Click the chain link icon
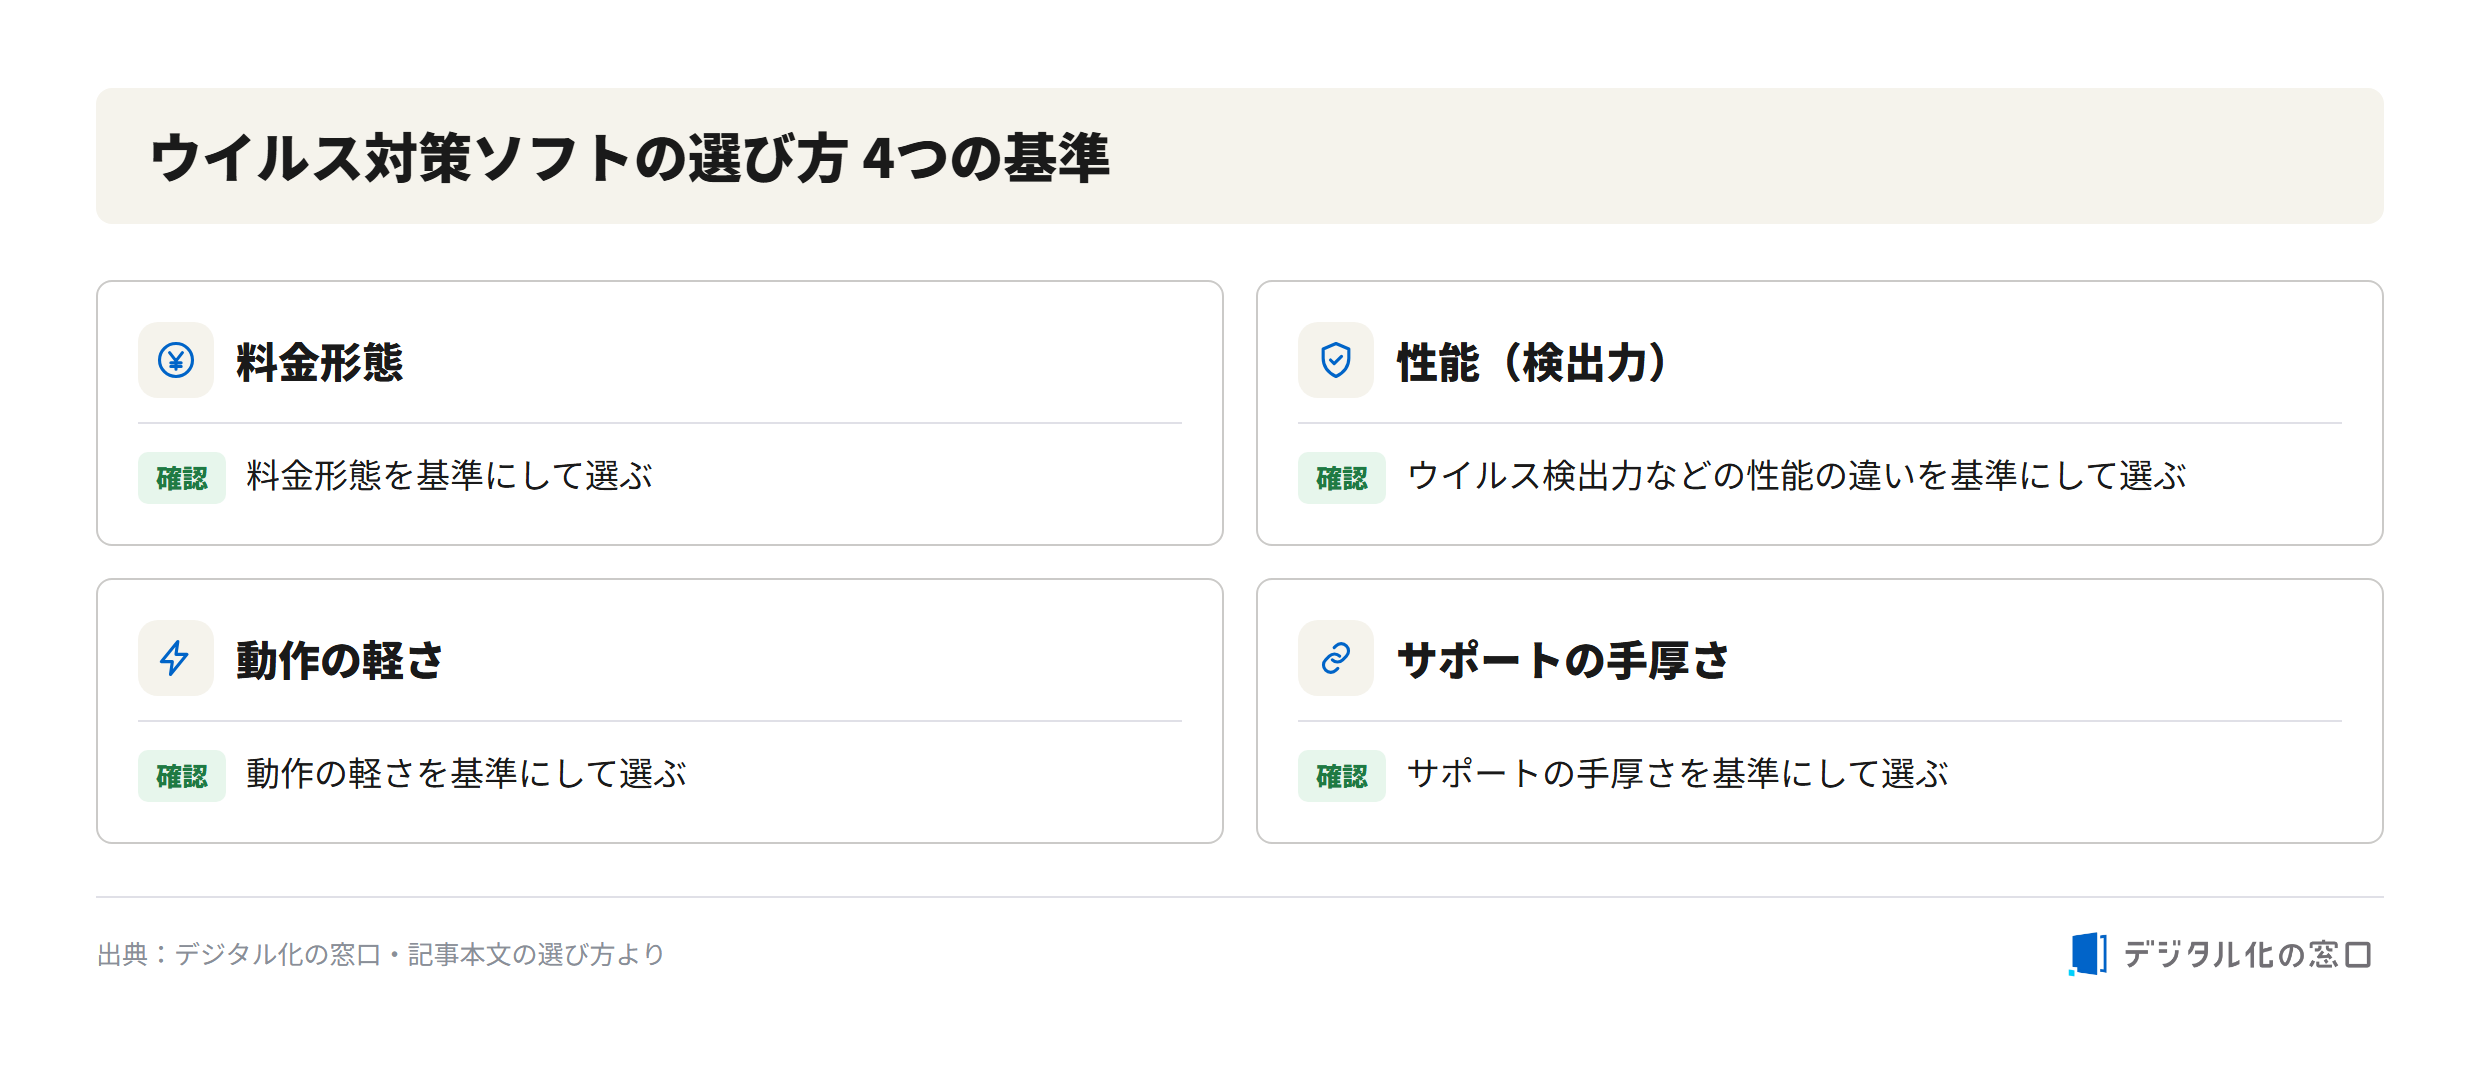 click(x=1336, y=658)
